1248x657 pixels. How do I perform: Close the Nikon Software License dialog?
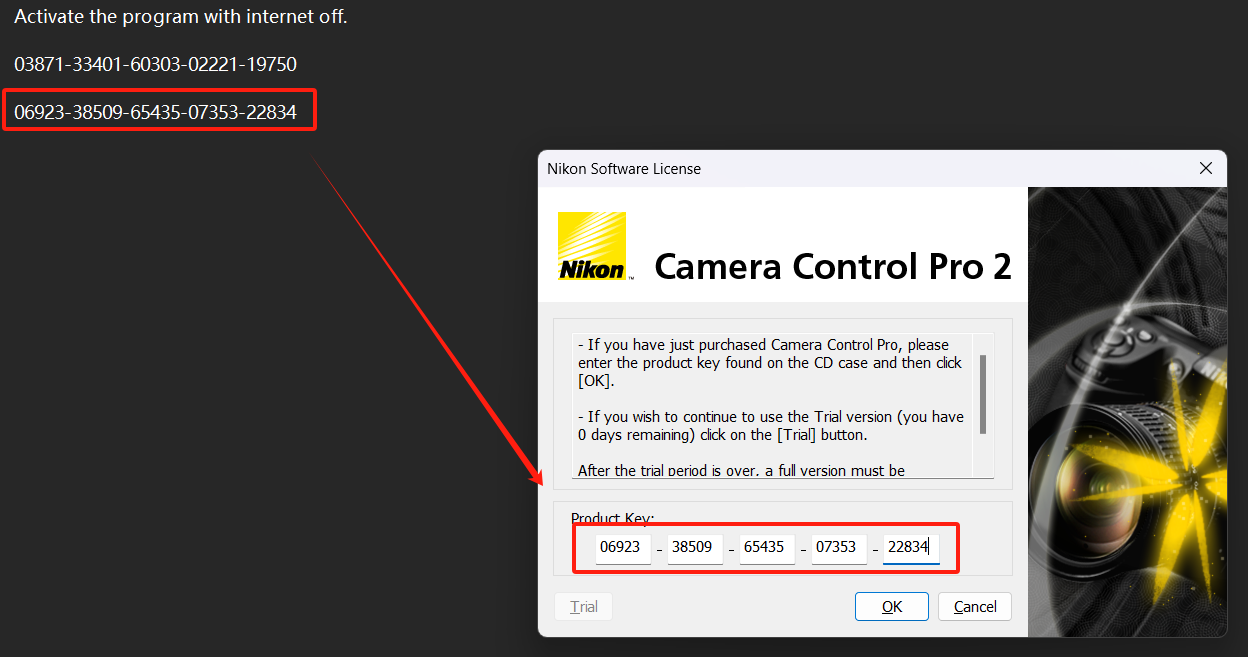[1207, 169]
